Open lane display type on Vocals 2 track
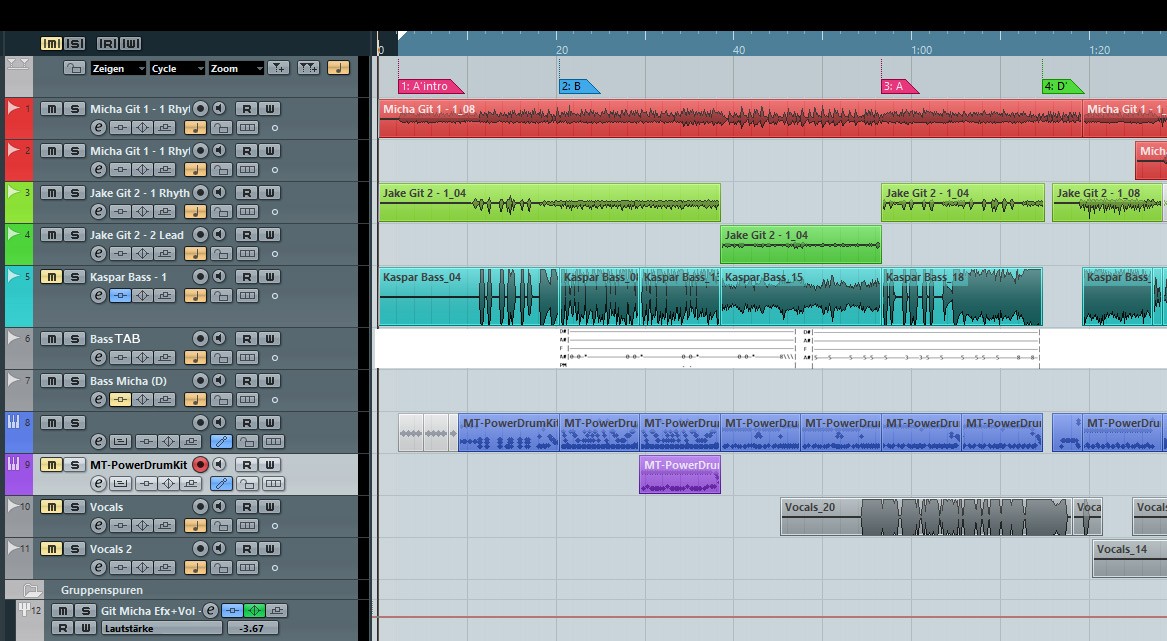 (246, 568)
